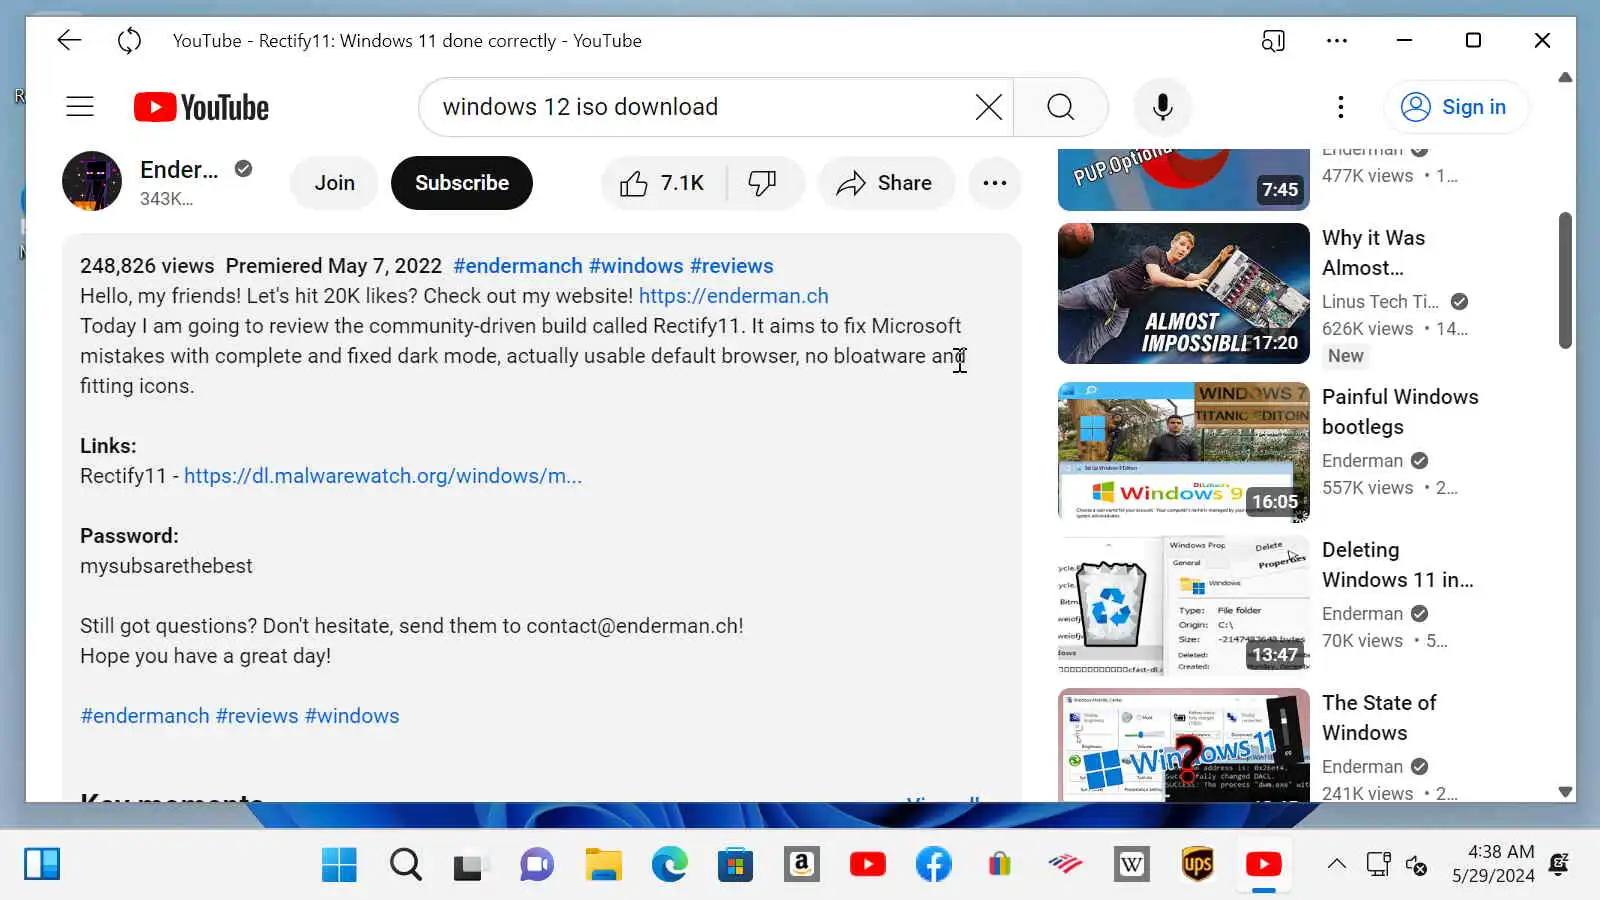Open the Wikipedia app on the taskbar
Screen dimensions: 1600x900
coord(1132,865)
